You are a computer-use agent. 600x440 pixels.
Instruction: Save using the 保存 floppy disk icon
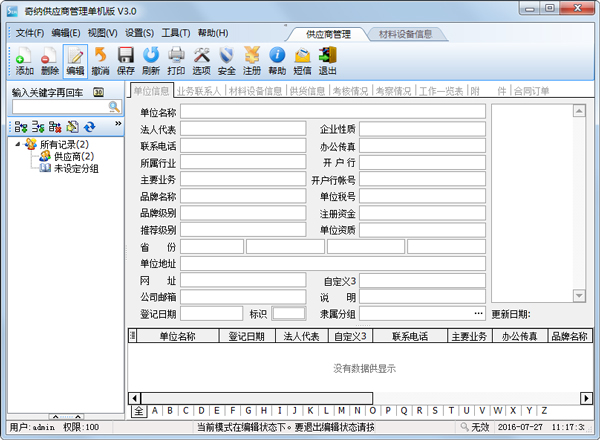point(126,61)
